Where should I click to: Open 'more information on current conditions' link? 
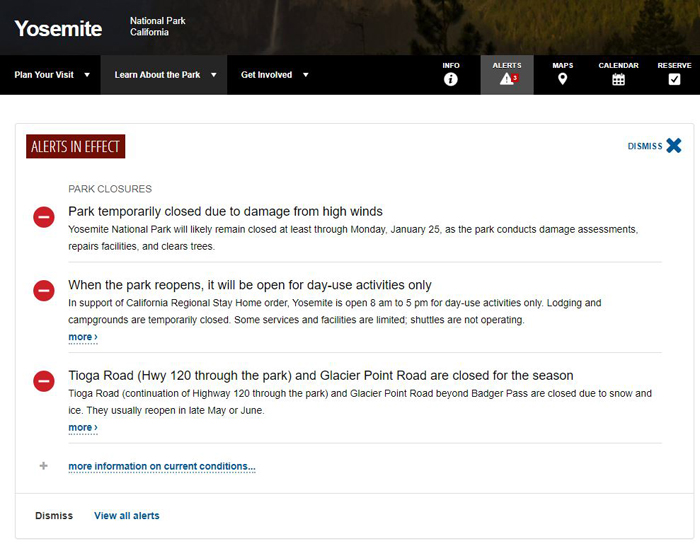pyautogui.click(x=162, y=467)
